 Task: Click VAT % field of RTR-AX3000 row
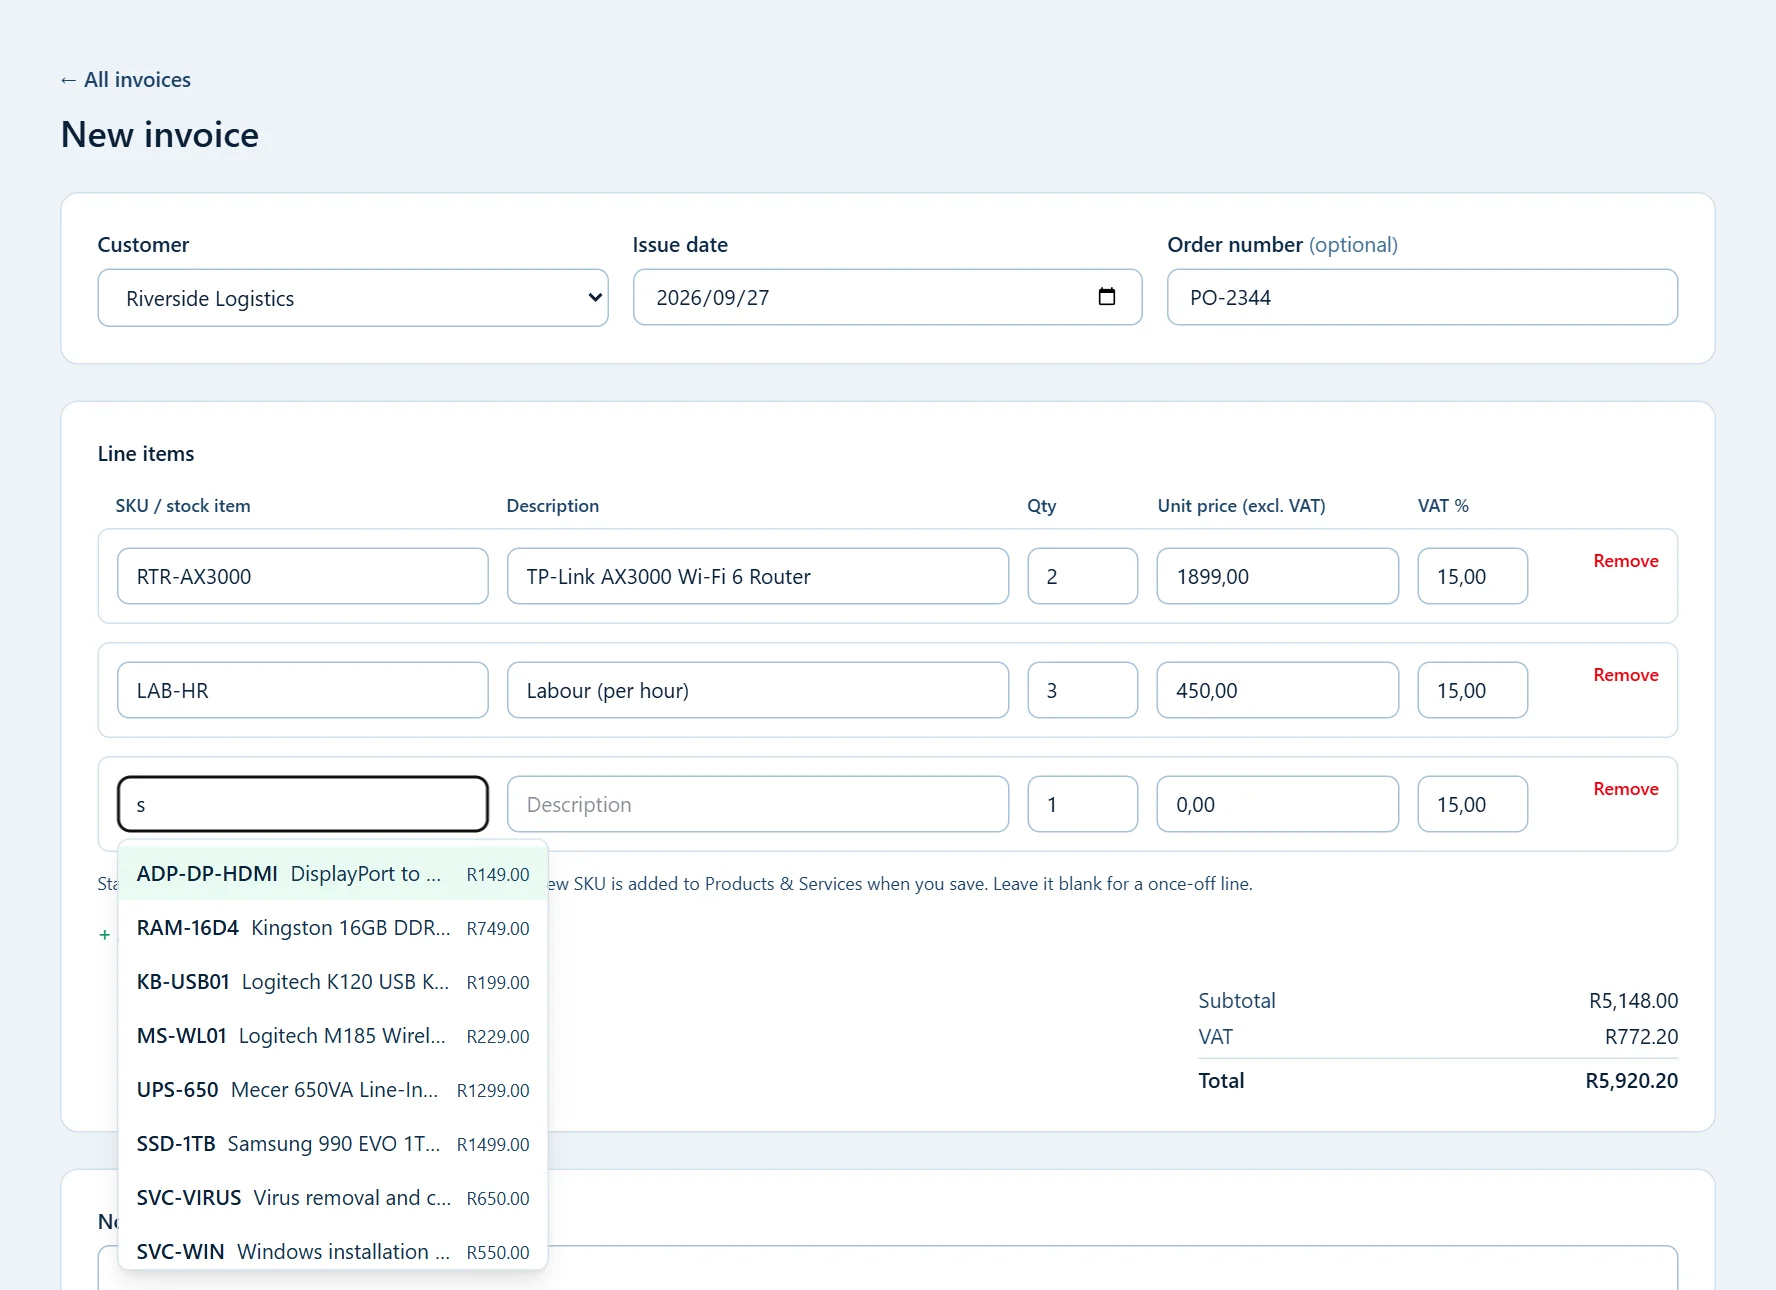point(1473,576)
